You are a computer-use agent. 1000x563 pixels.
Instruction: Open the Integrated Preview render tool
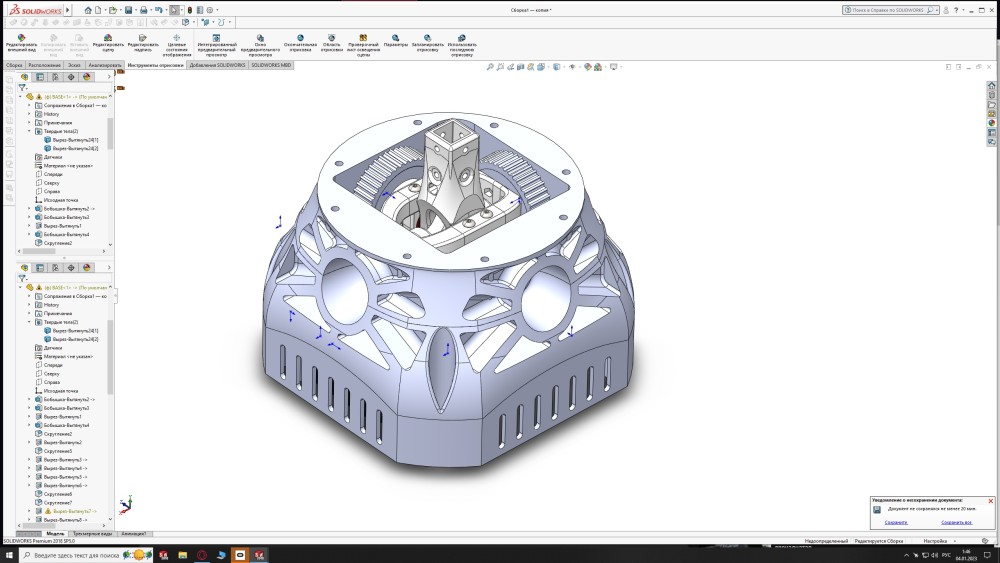pos(216,37)
